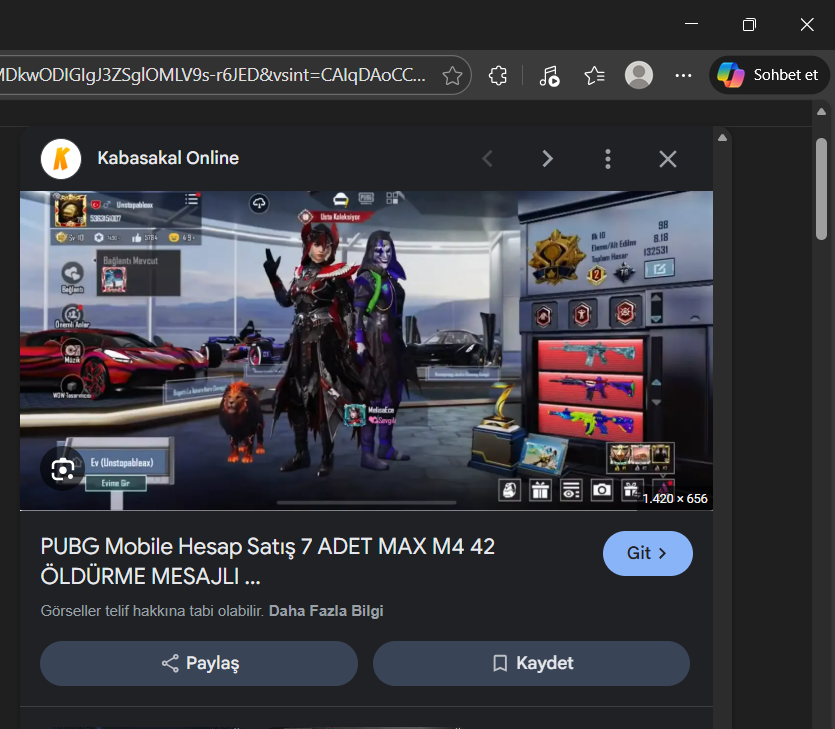Open the browser Extensions puzzle icon

tap(498, 76)
